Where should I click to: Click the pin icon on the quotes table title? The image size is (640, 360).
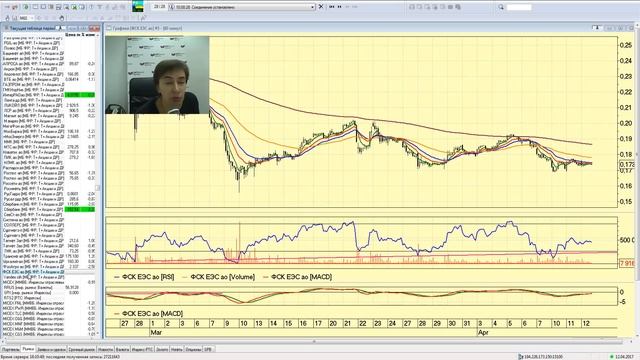(60, 28)
